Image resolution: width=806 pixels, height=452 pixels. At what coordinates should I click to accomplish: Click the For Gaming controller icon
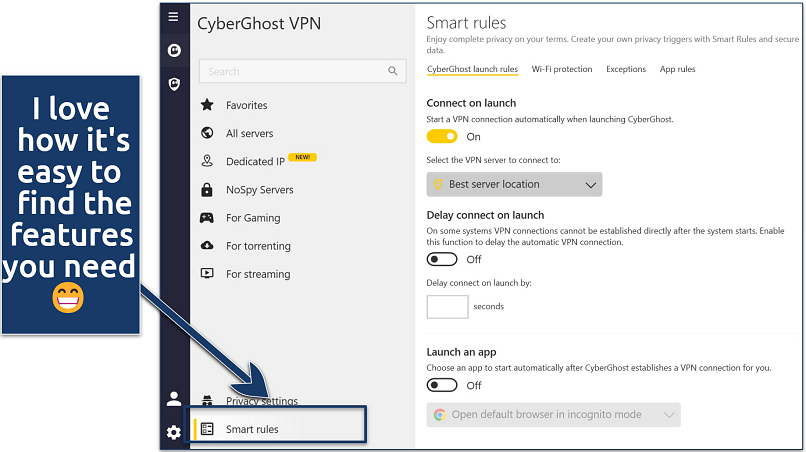click(207, 218)
